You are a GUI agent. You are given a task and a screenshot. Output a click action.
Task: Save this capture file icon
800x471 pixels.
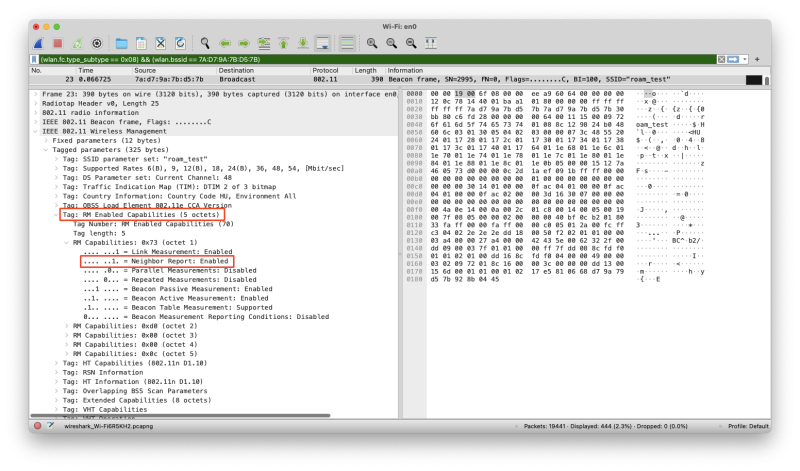(x=141, y=43)
